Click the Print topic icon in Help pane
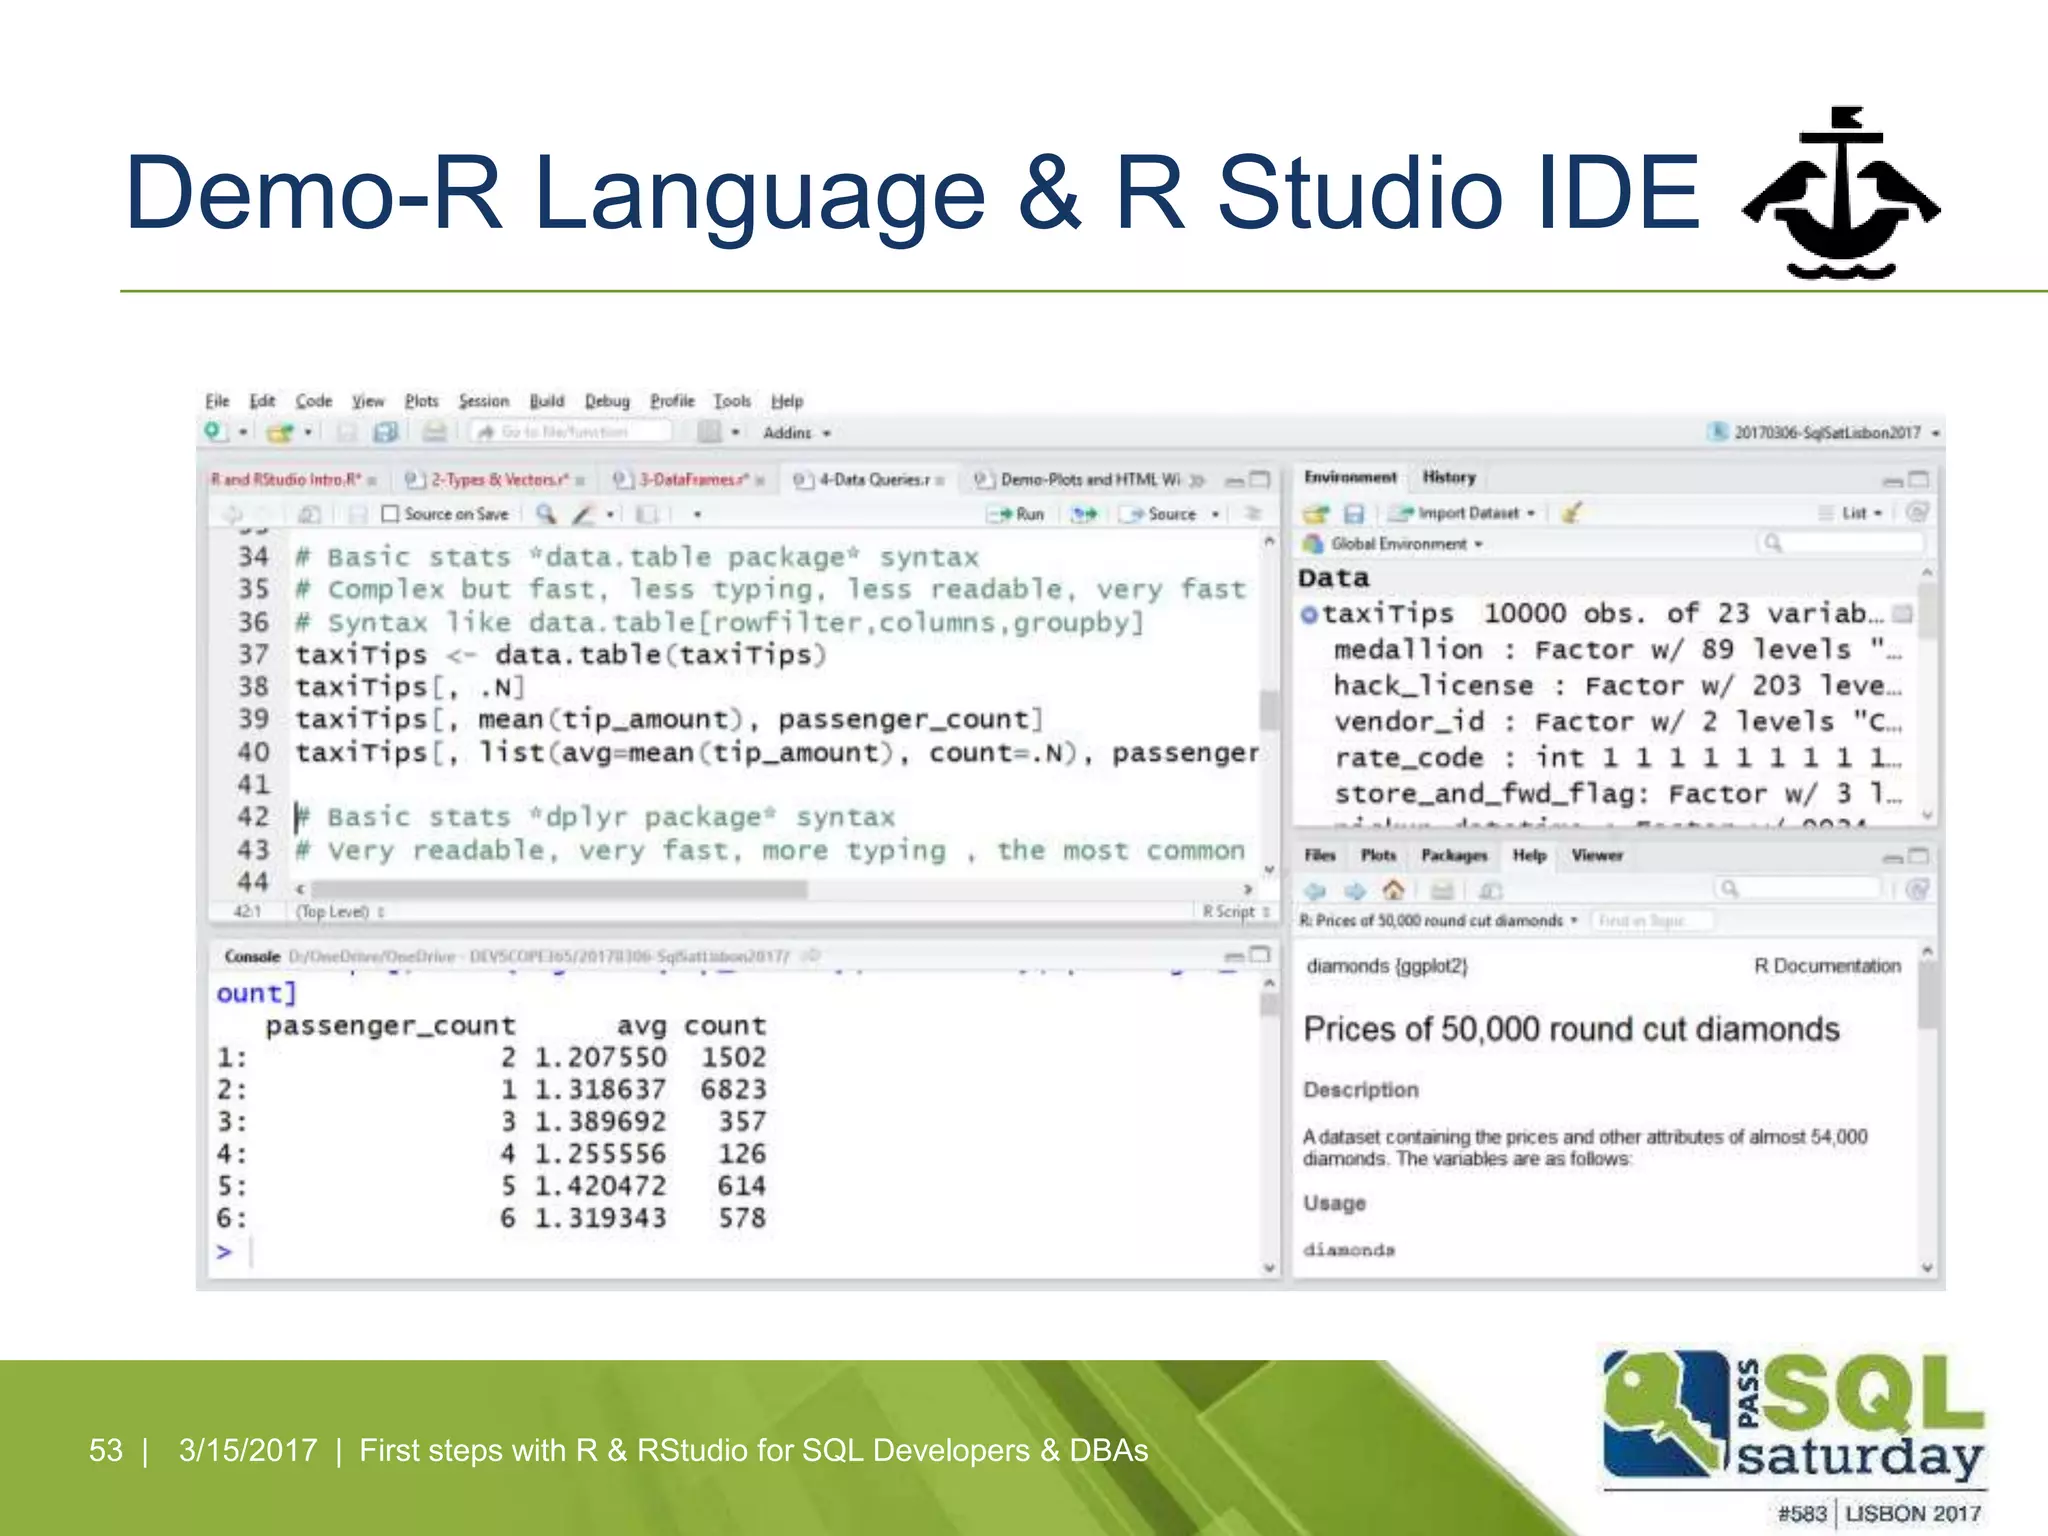 point(1441,890)
